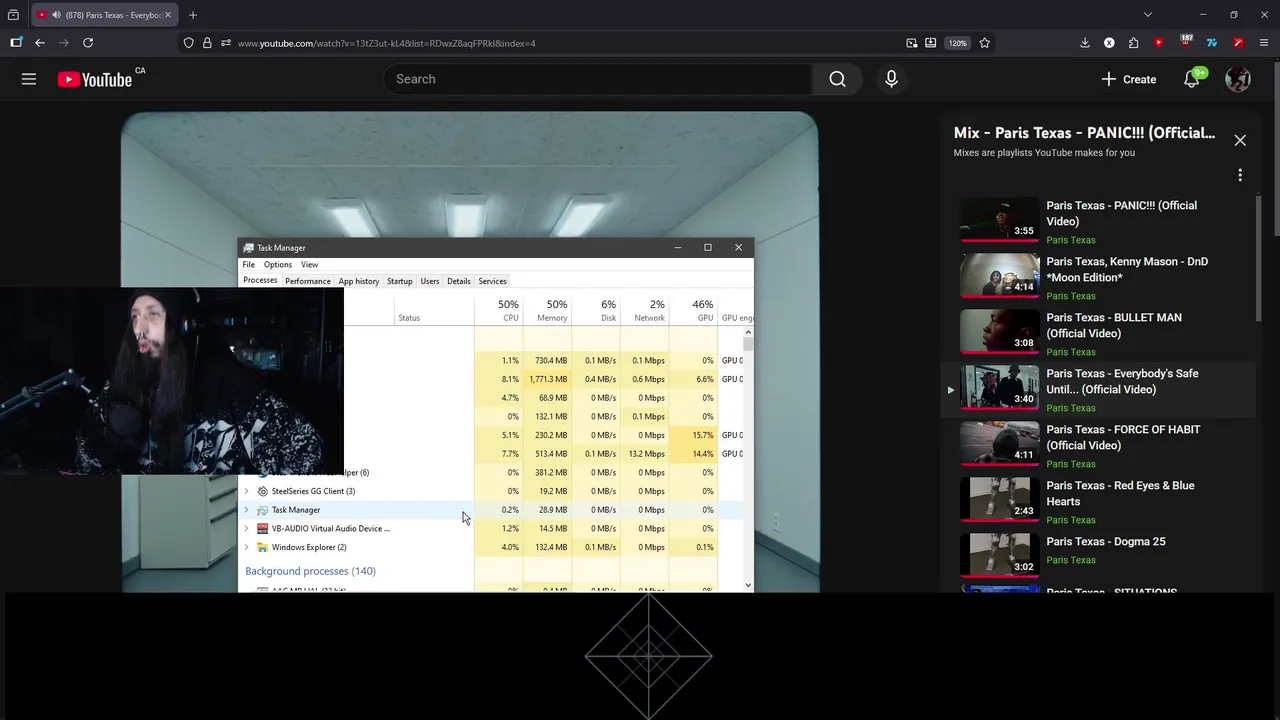Bookmark this page with the star icon
The width and height of the screenshot is (1280, 720).
point(985,43)
